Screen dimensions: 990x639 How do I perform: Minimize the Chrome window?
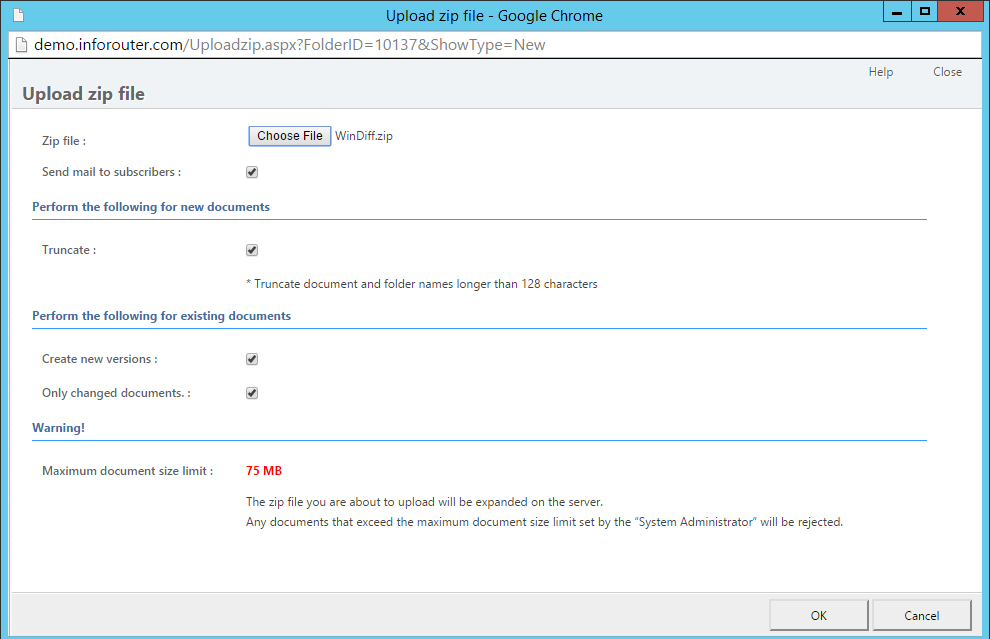(897, 11)
